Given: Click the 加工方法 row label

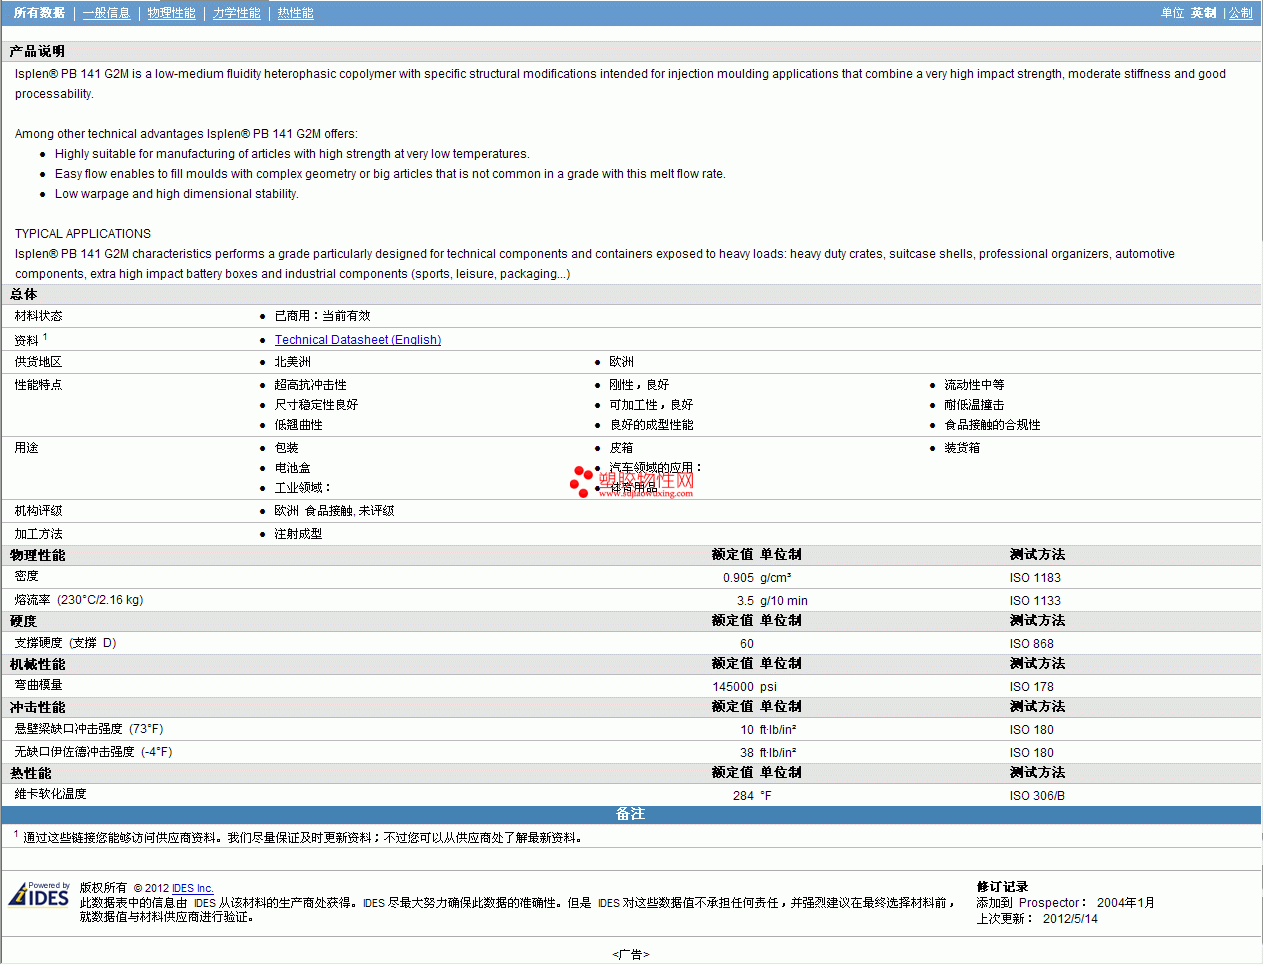Looking at the screenshot, I should [x=38, y=534].
